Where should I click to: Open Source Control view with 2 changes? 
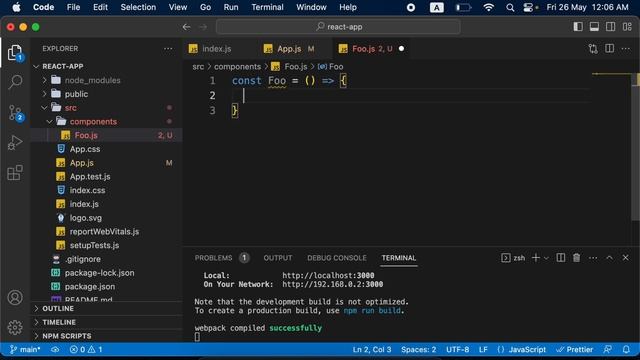[x=15, y=113]
